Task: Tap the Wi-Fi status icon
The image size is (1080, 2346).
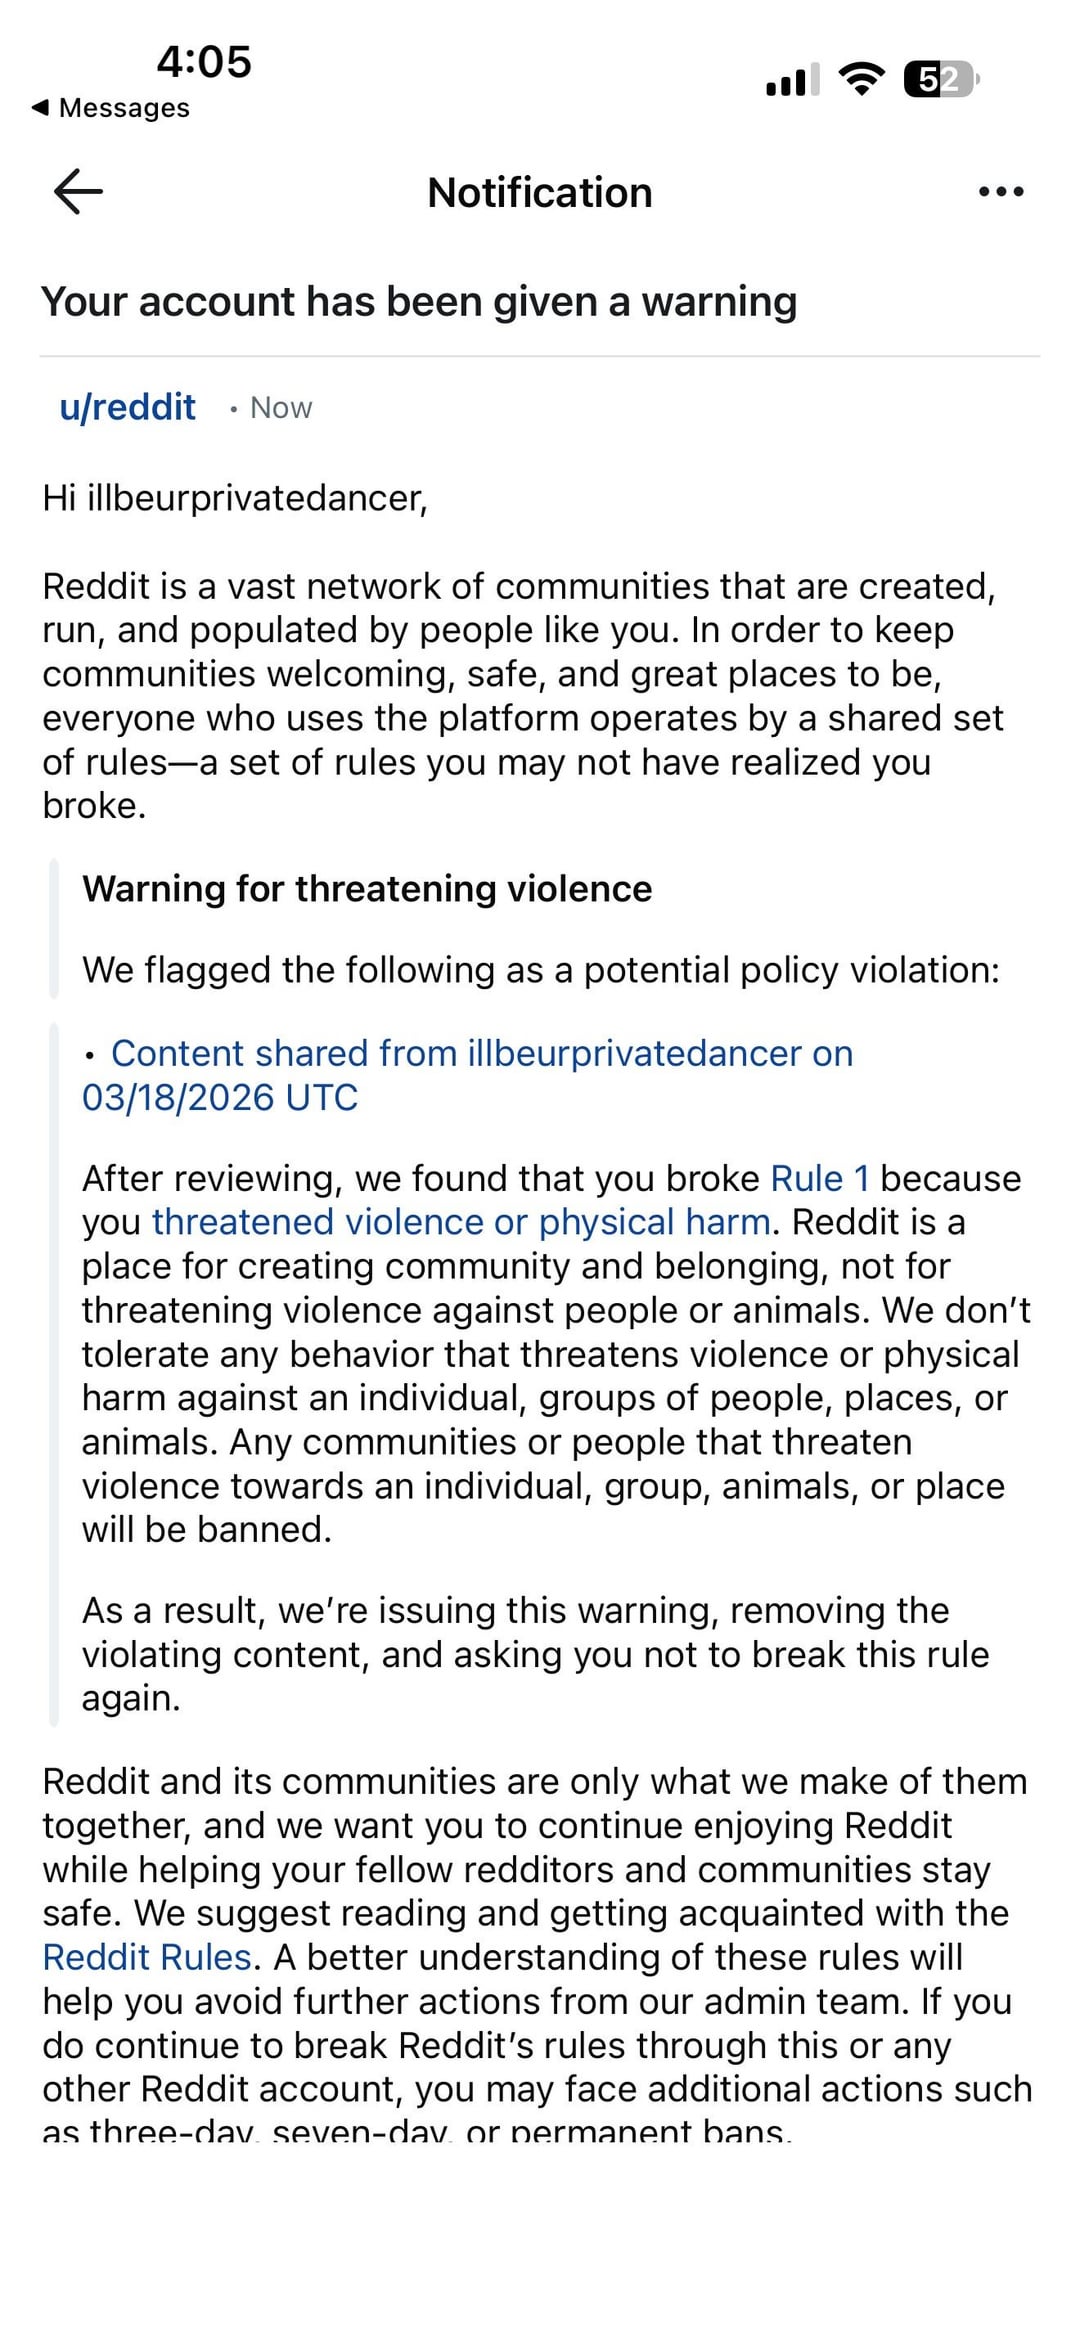Action: pos(862,79)
